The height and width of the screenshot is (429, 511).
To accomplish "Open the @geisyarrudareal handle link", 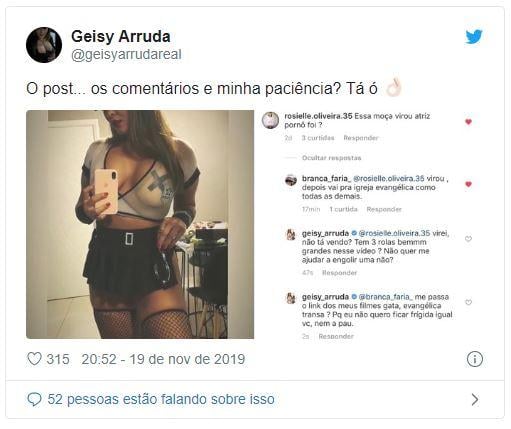I will click(126, 55).
